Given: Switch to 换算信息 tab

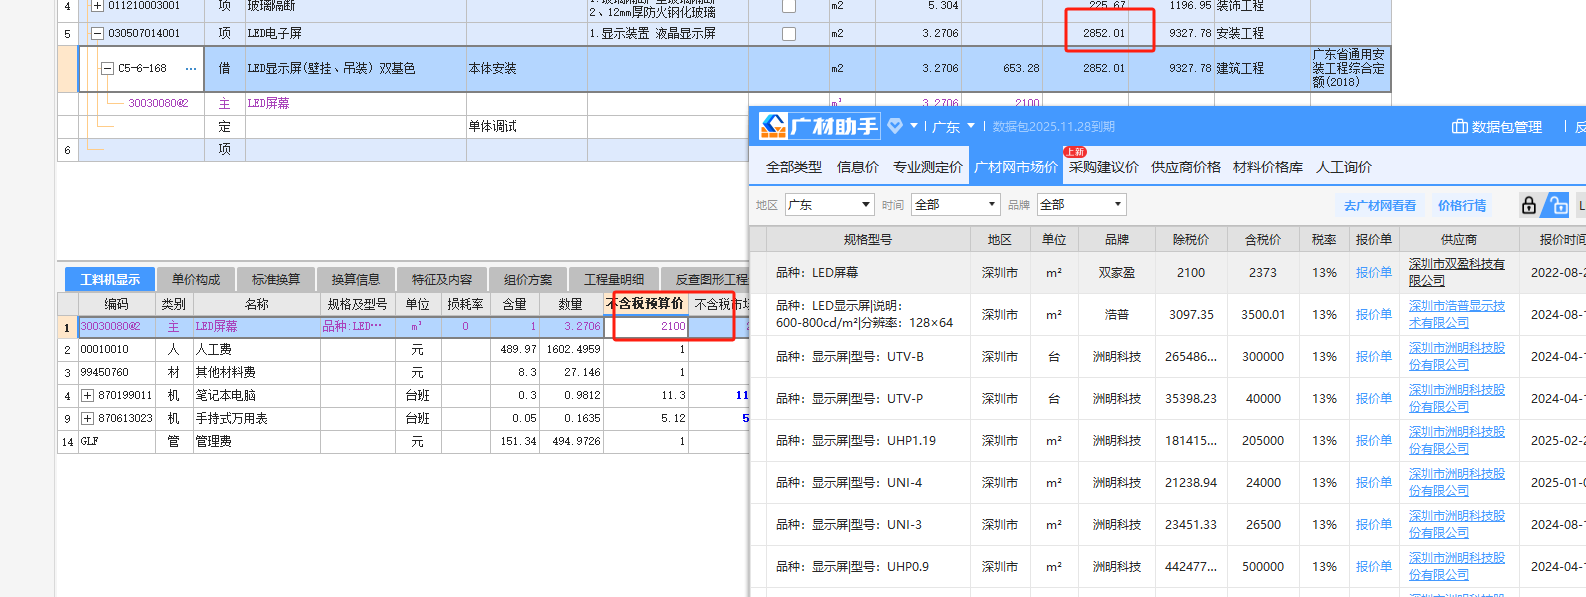Looking at the screenshot, I should tap(356, 279).
